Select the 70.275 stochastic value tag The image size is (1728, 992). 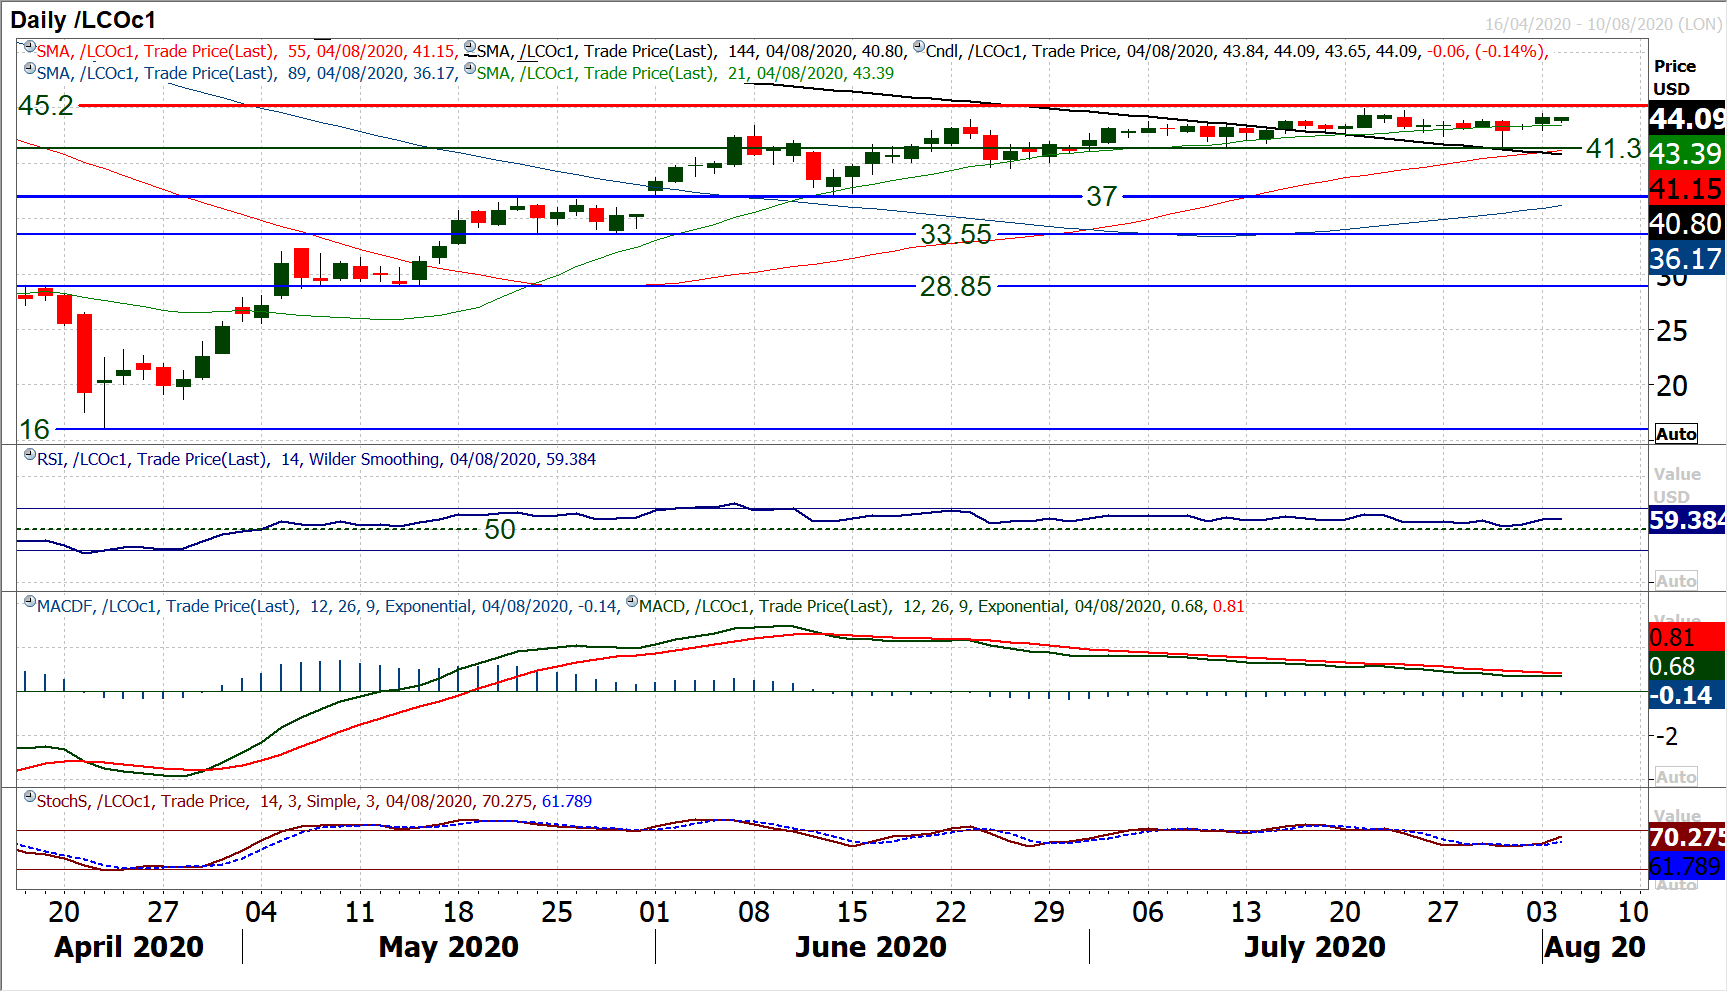[x=1687, y=837]
